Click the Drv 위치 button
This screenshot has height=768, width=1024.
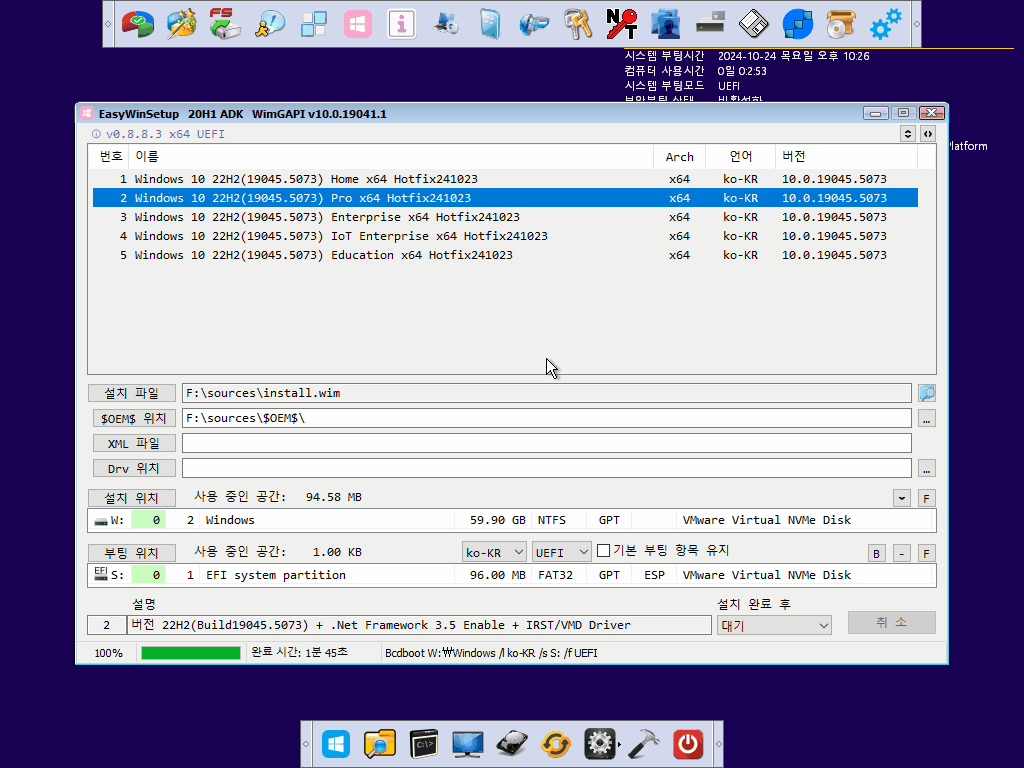click(134, 468)
